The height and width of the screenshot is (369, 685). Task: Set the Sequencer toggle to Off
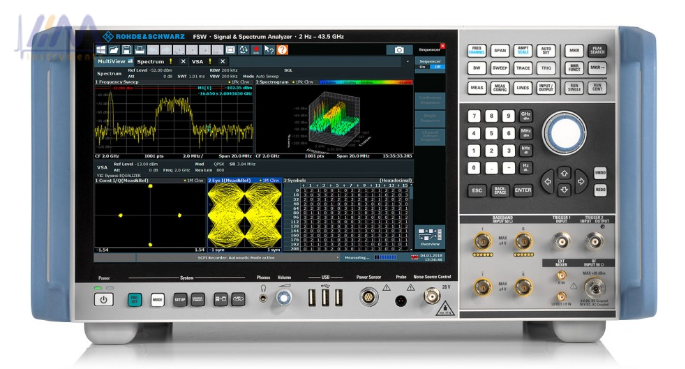point(437,67)
